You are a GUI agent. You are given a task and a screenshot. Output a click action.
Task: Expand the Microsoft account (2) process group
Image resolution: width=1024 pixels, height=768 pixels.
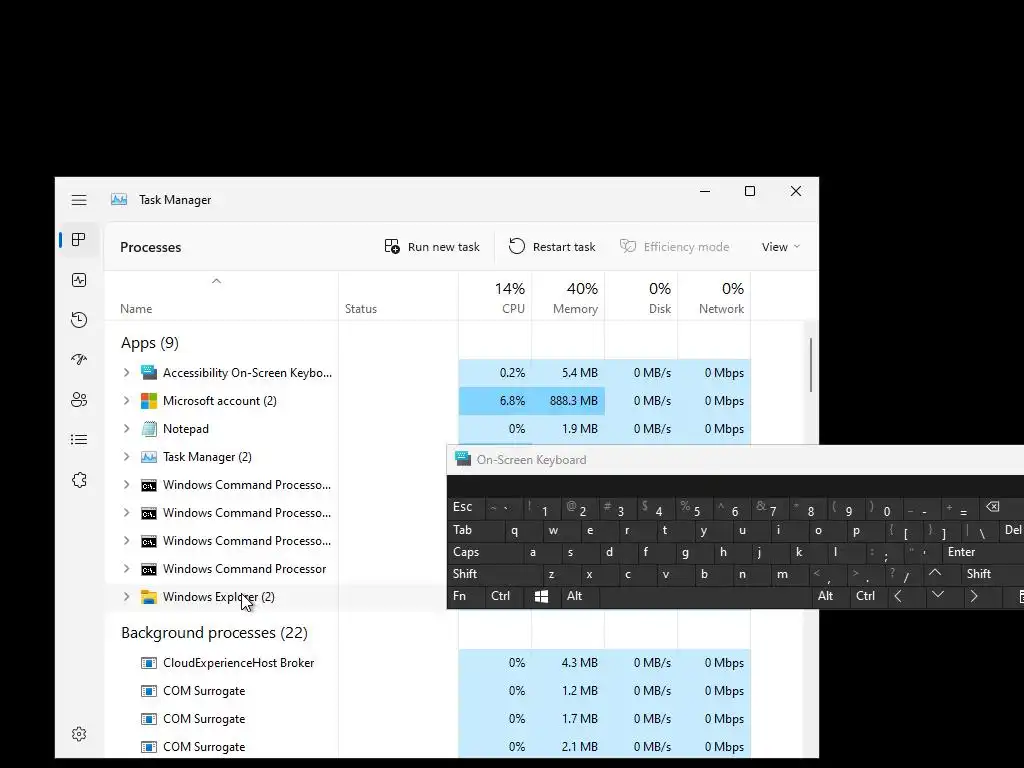[127, 400]
